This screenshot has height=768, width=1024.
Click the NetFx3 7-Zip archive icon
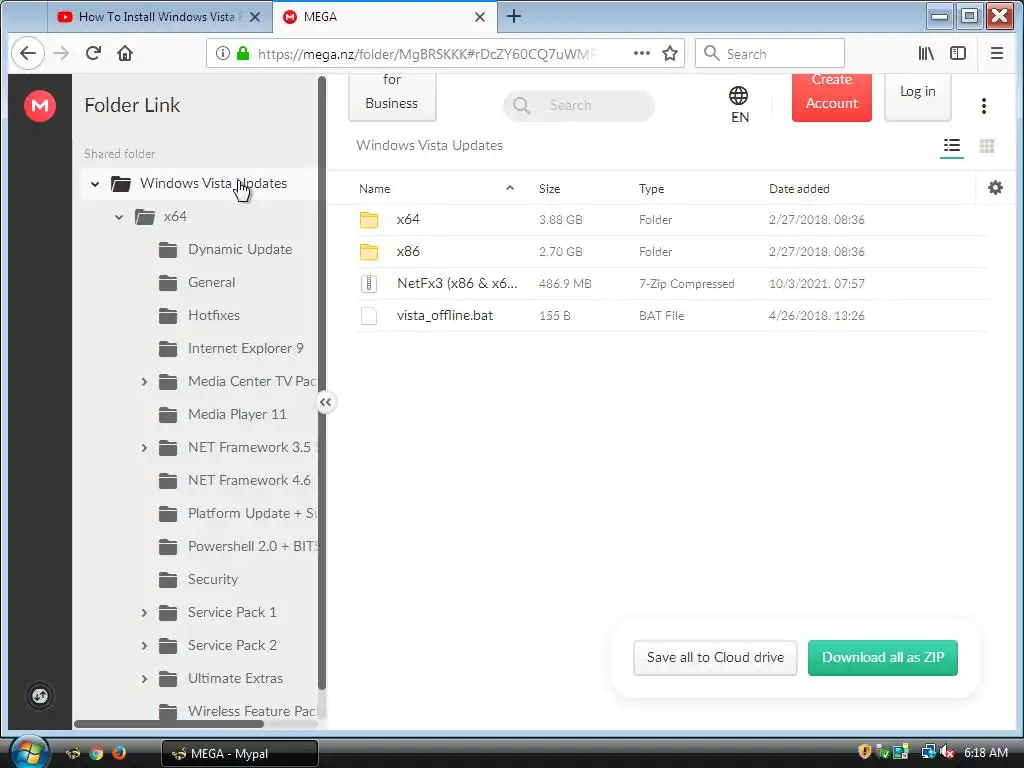pos(369,283)
